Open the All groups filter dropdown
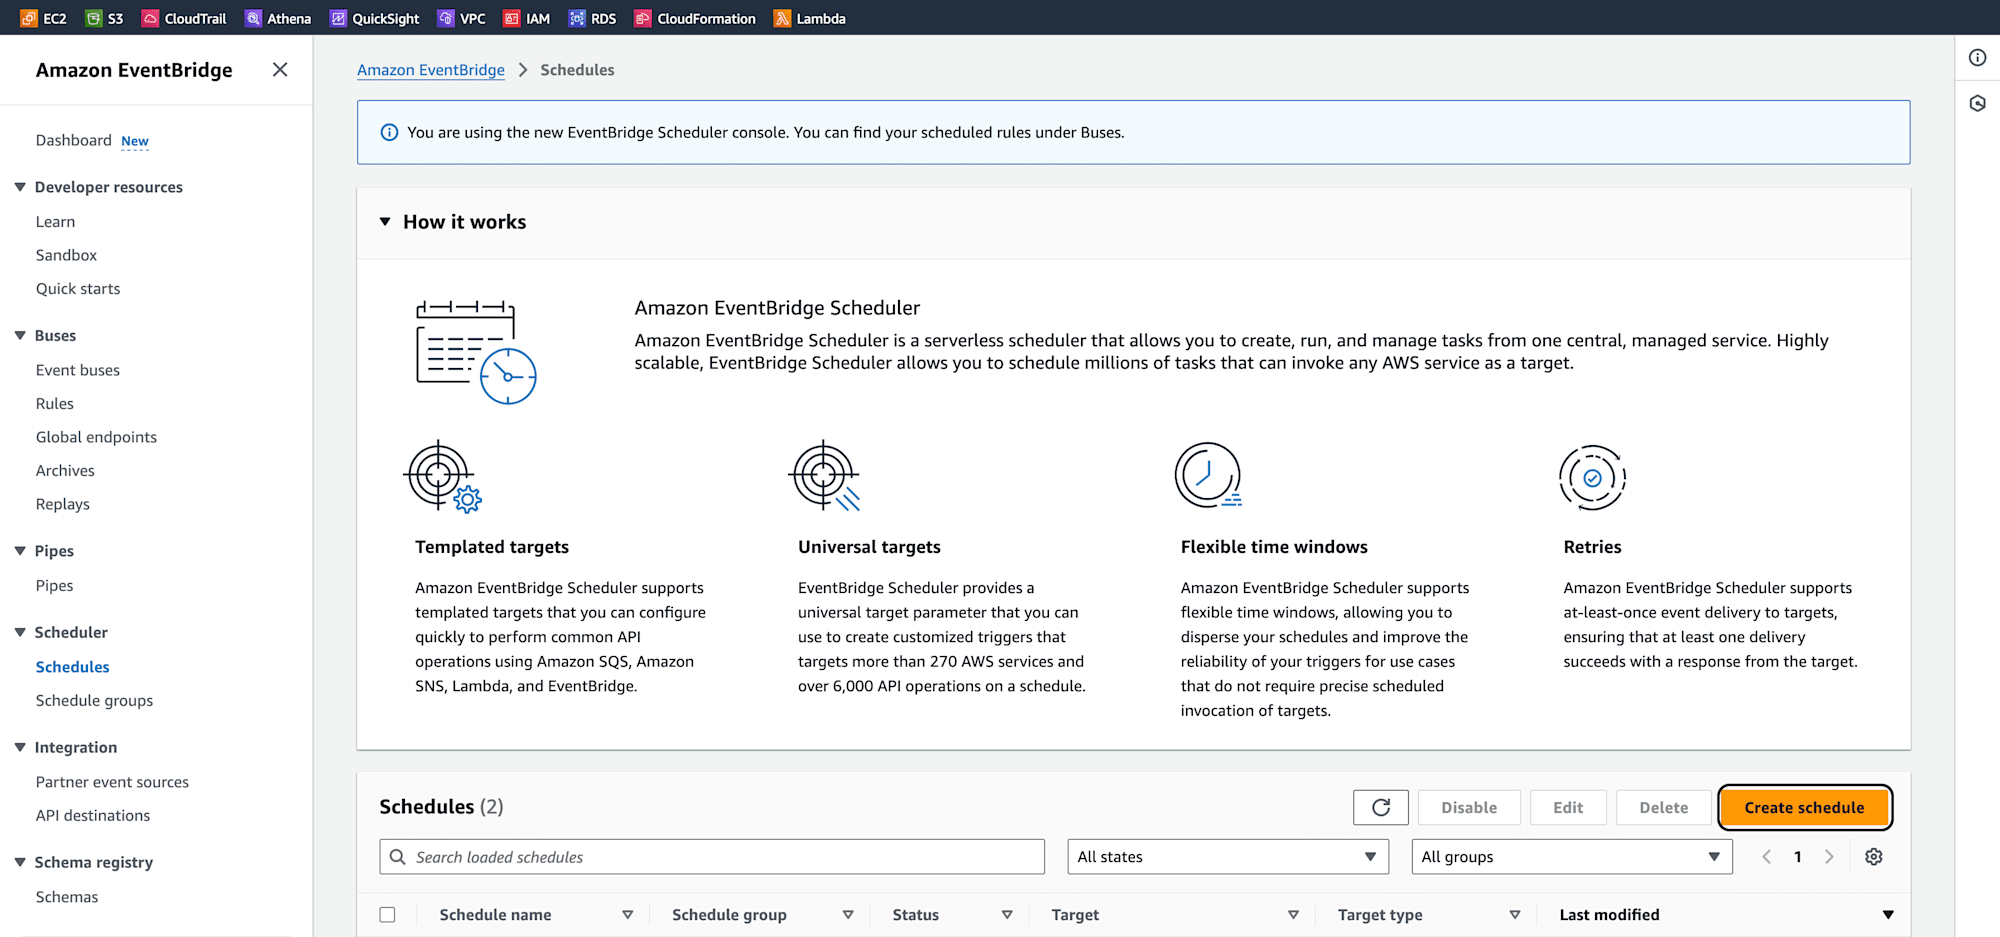Viewport: 2000px width, 937px height. tap(1572, 857)
